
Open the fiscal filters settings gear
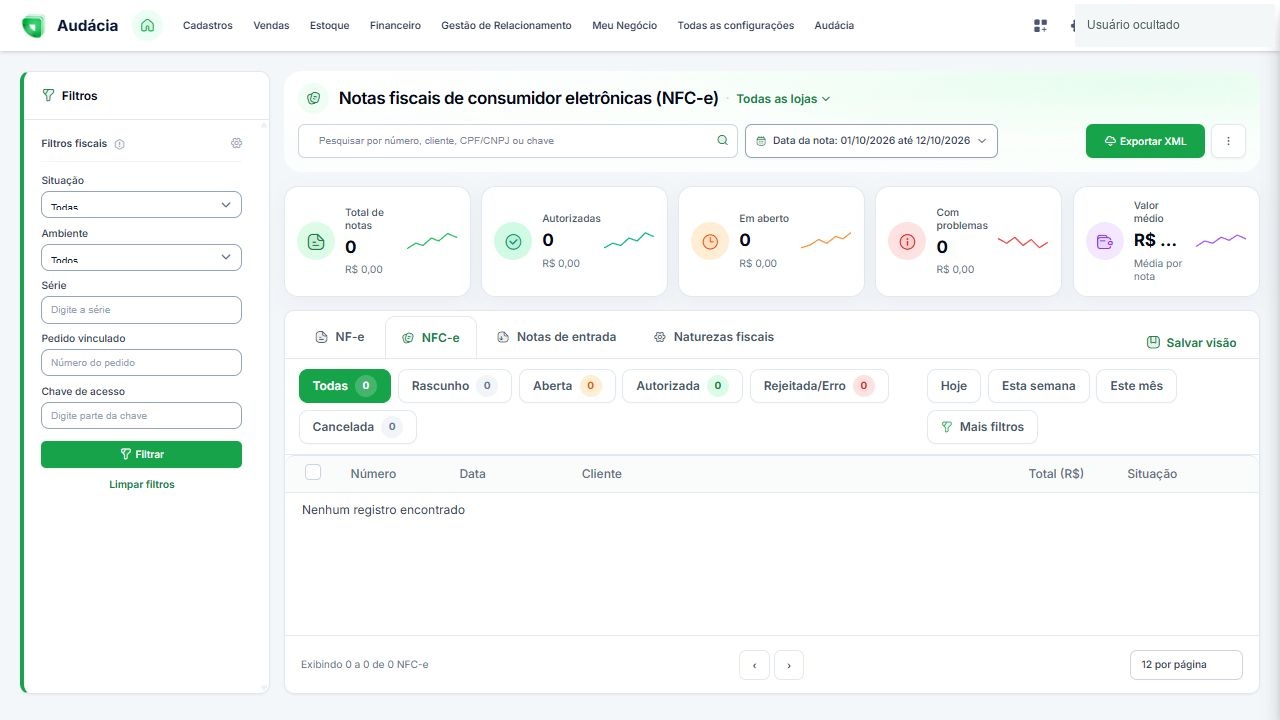(x=236, y=143)
